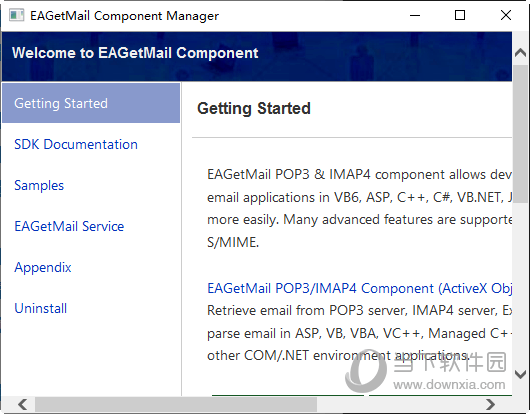This screenshot has height=414, width=530.
Task: Maximize the Component Manager window
Action: coord(460,15)
